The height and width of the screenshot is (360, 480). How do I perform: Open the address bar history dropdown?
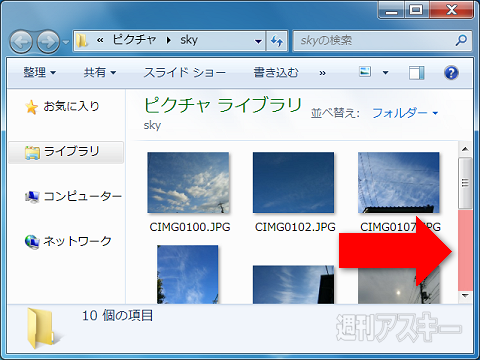(x=258, y=41)
